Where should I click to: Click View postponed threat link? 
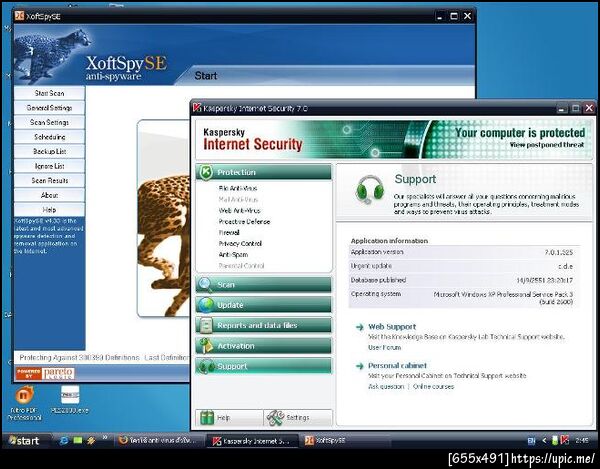547,145
